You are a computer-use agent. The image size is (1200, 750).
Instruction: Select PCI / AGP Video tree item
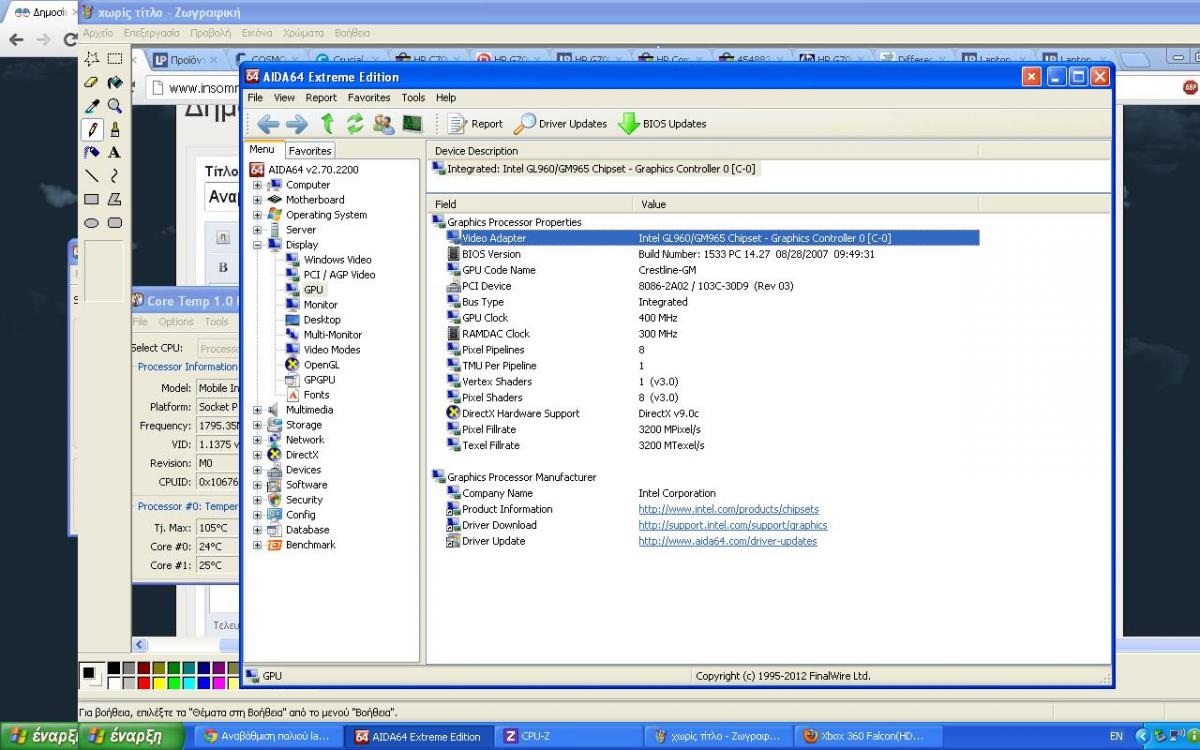click(339, 275)
